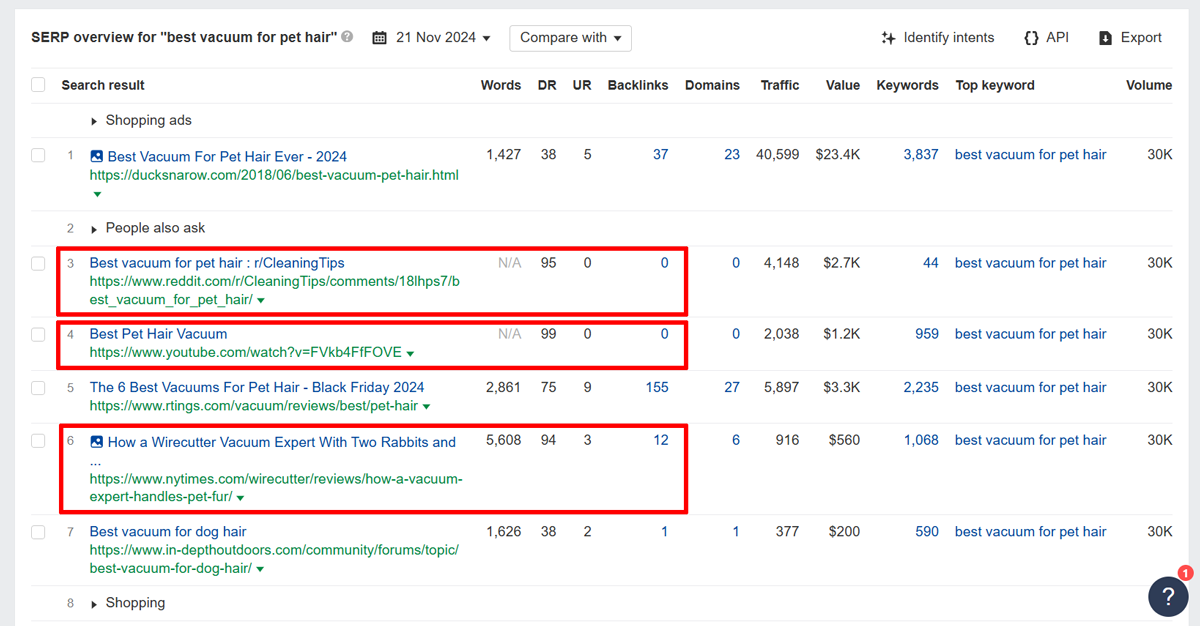Click the Export button label
The width and height of the screenshot is (1200, 626).
pos(1141,38)
